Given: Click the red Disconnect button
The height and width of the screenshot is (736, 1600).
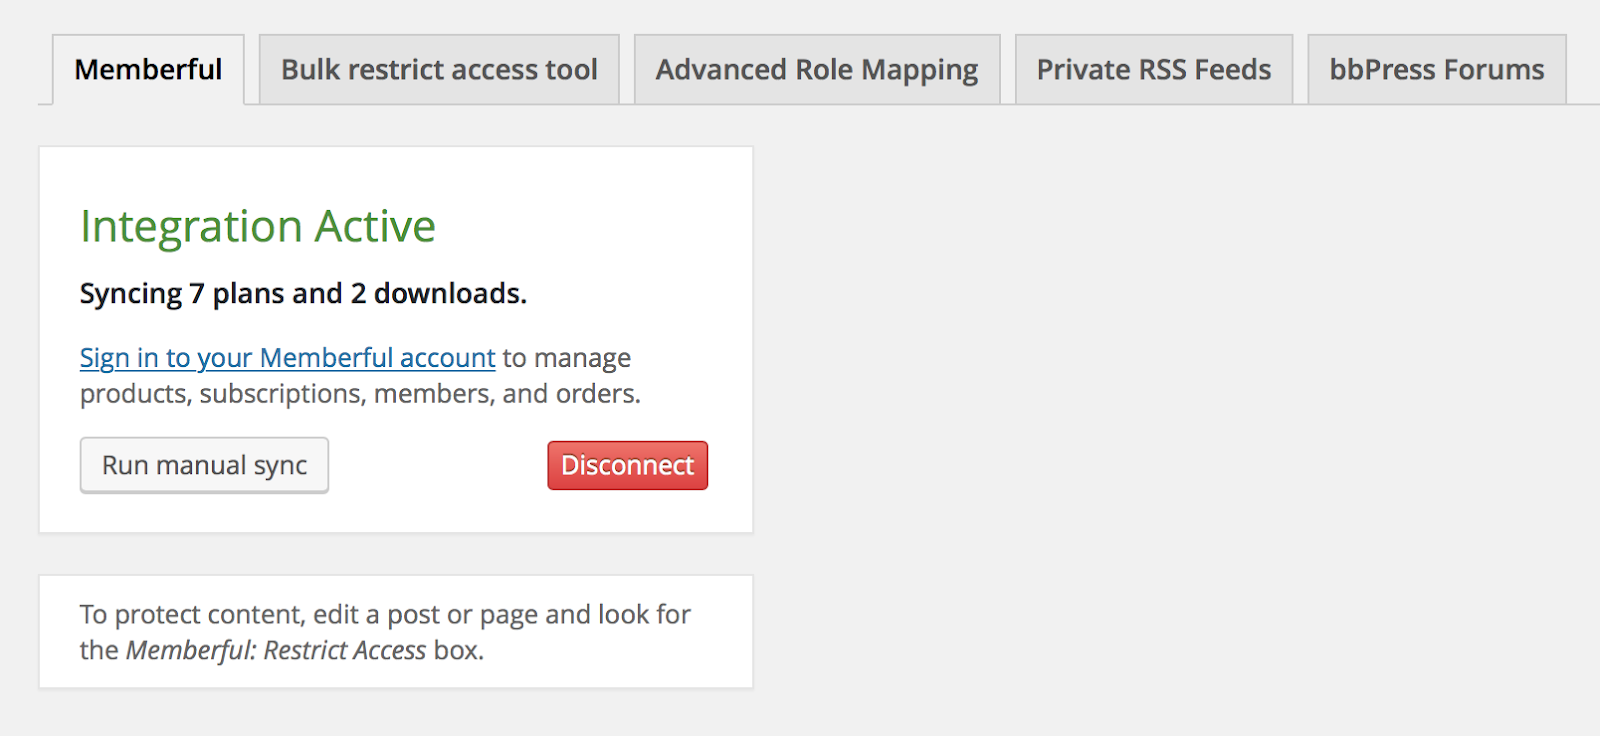Looking at the screenshot, I should [627, 465].
